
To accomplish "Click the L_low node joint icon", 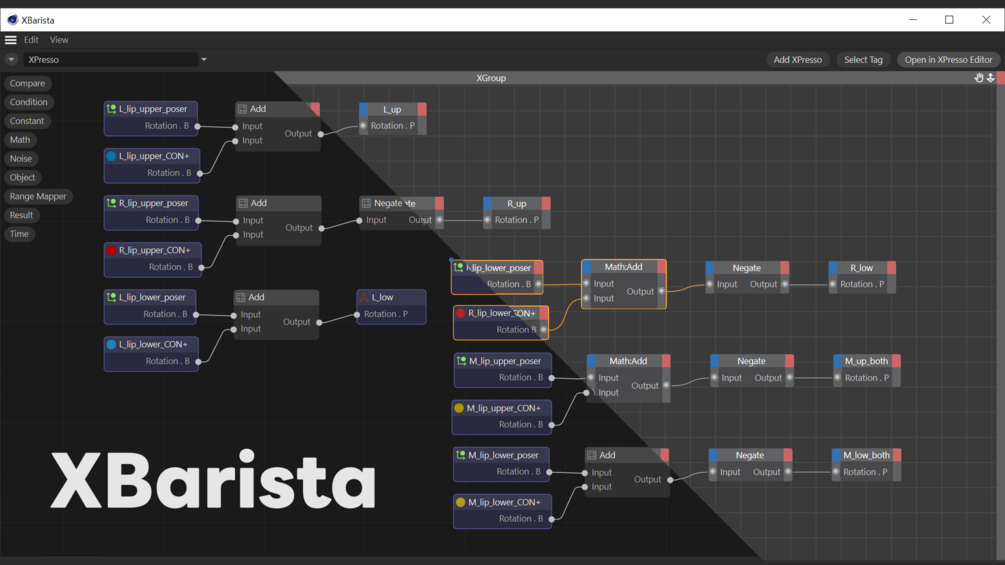I will pyautogui.click(x=363, y=297).
